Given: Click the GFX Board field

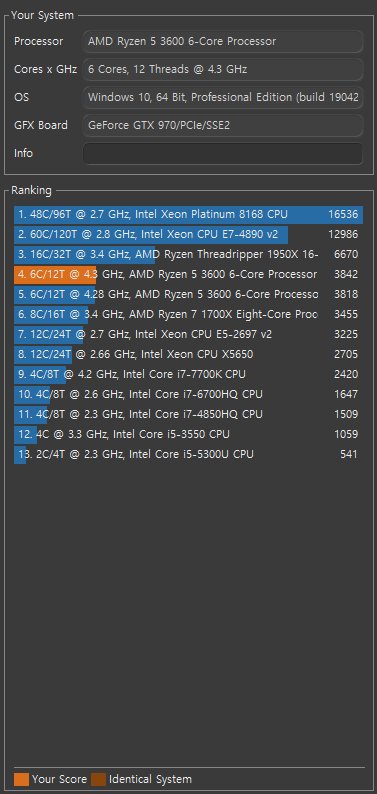Looking at the screenshot, I should [x=223, y=125].
